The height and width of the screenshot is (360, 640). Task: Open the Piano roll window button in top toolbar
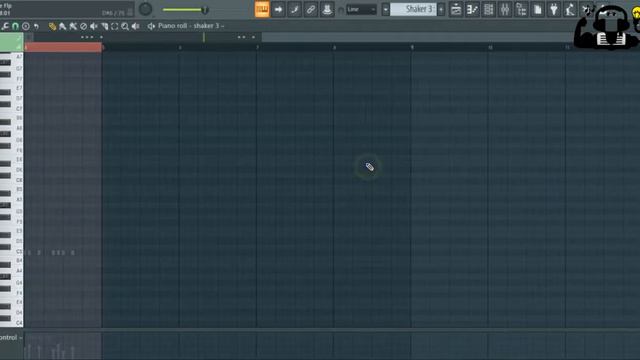click(x=472, y=9)
